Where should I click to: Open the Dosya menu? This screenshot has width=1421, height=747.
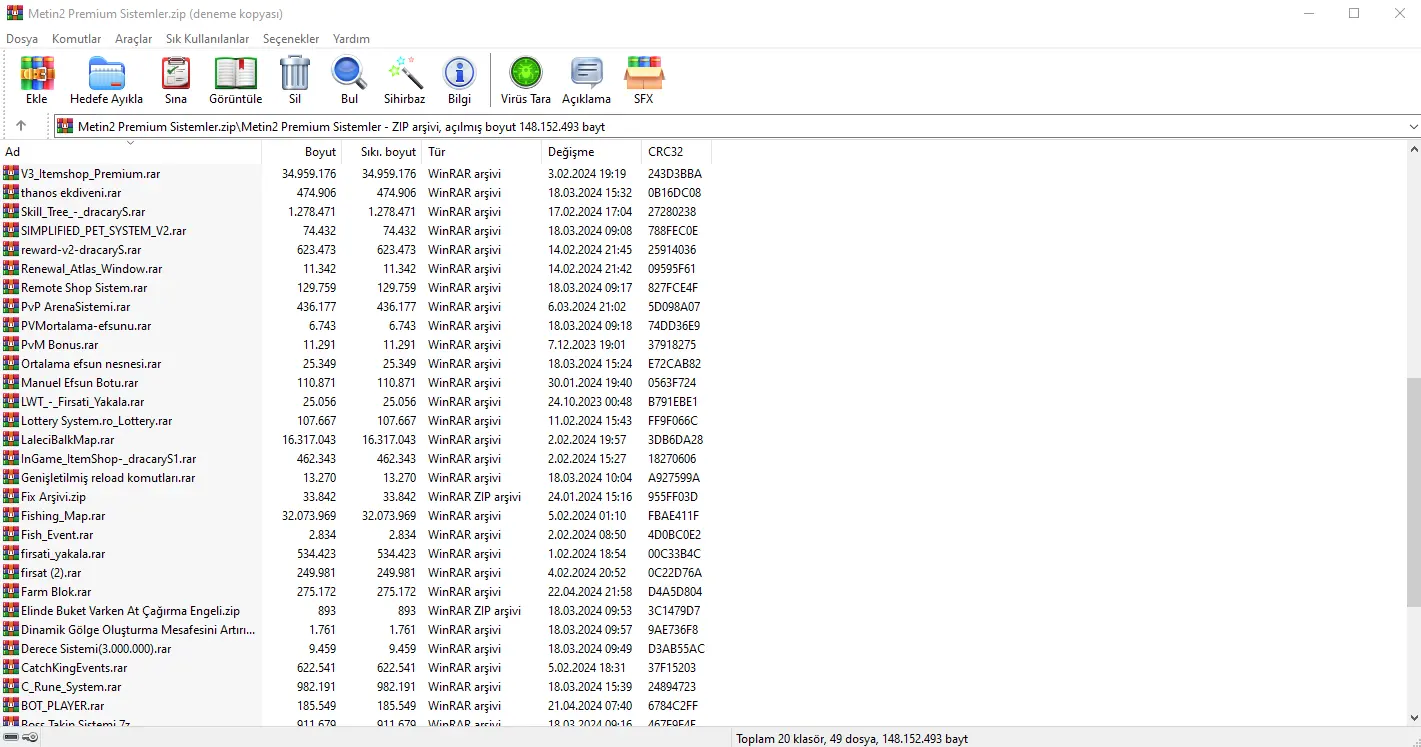tap(22, 39)
